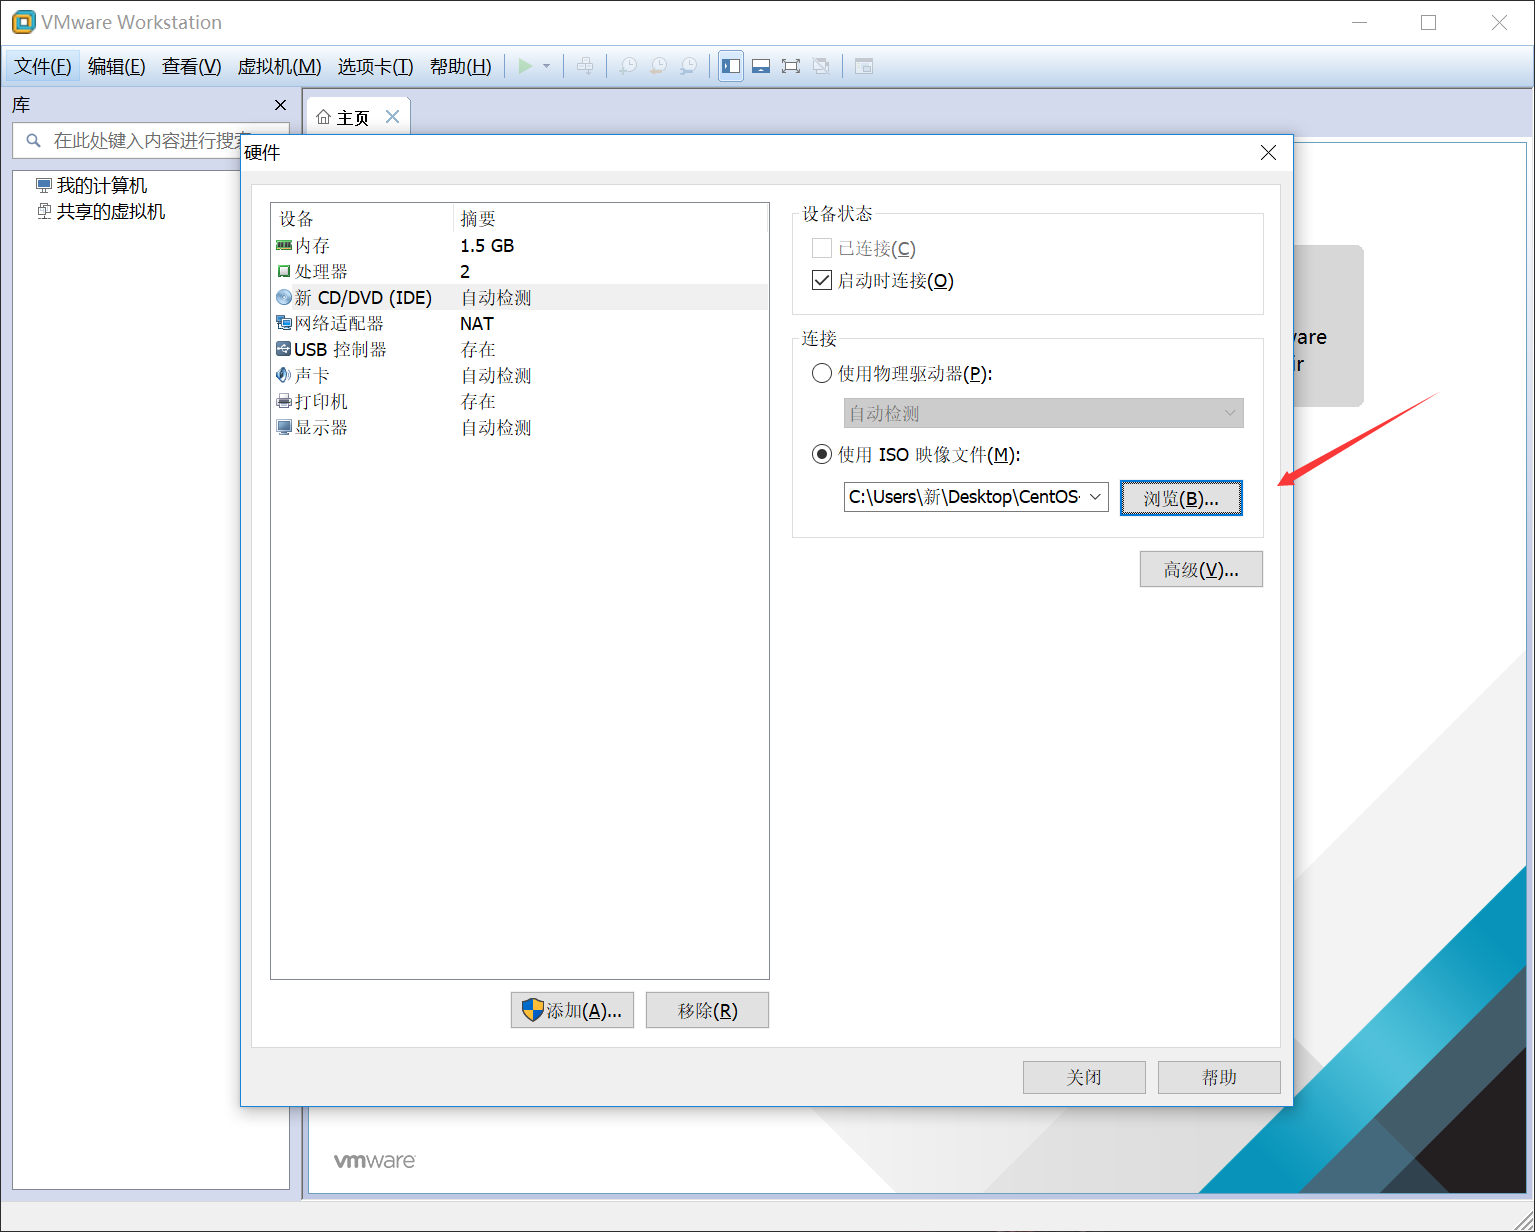Close the 主页 tab

(392, 117)
